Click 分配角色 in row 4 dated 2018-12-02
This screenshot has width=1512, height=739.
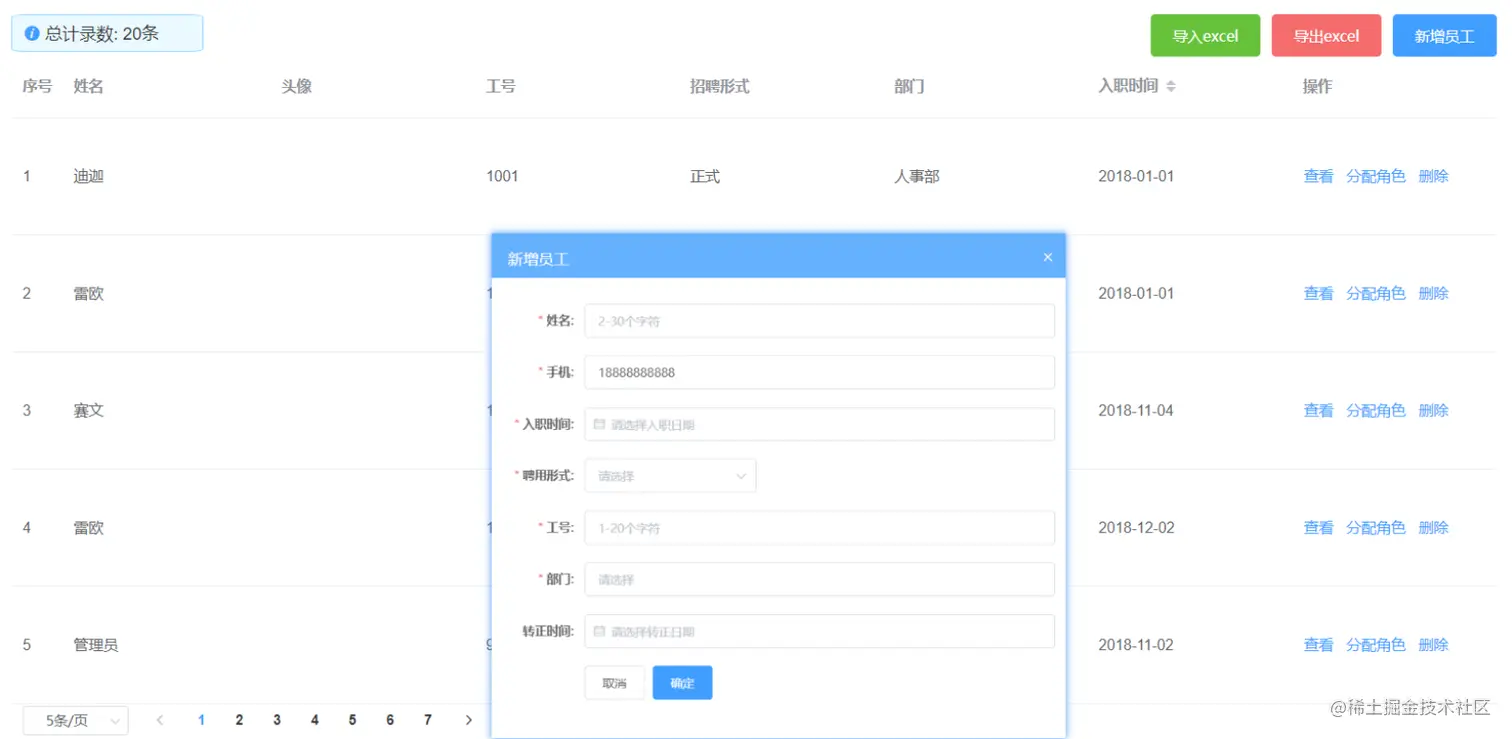click(1376, 527)
